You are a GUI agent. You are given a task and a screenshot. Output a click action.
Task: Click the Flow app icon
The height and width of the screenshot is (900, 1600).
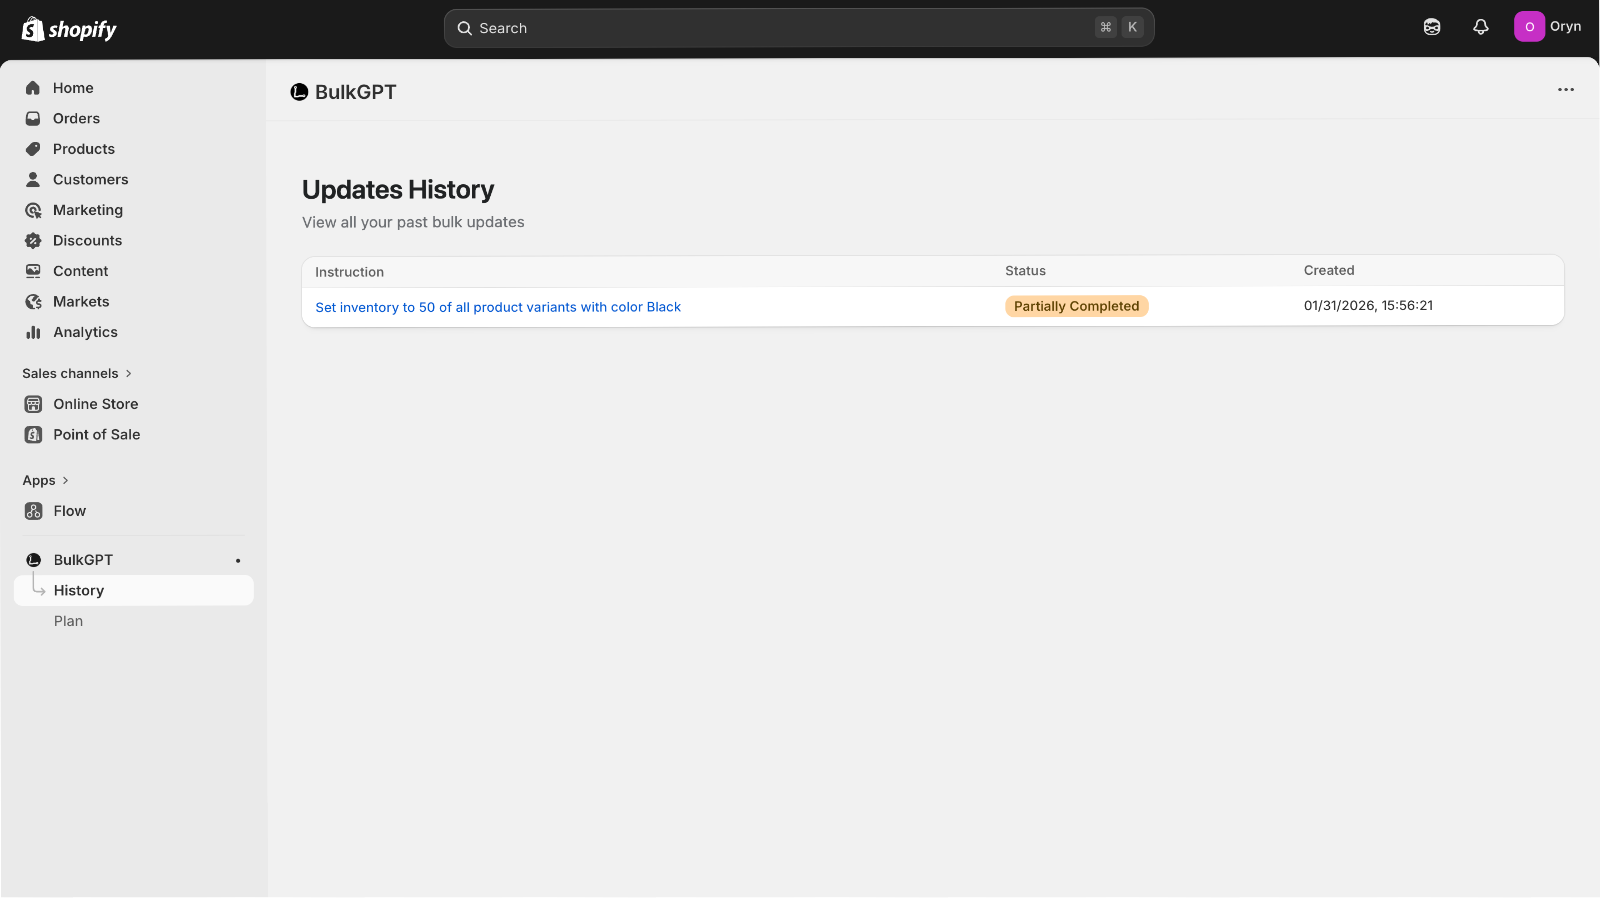point(33,511)
